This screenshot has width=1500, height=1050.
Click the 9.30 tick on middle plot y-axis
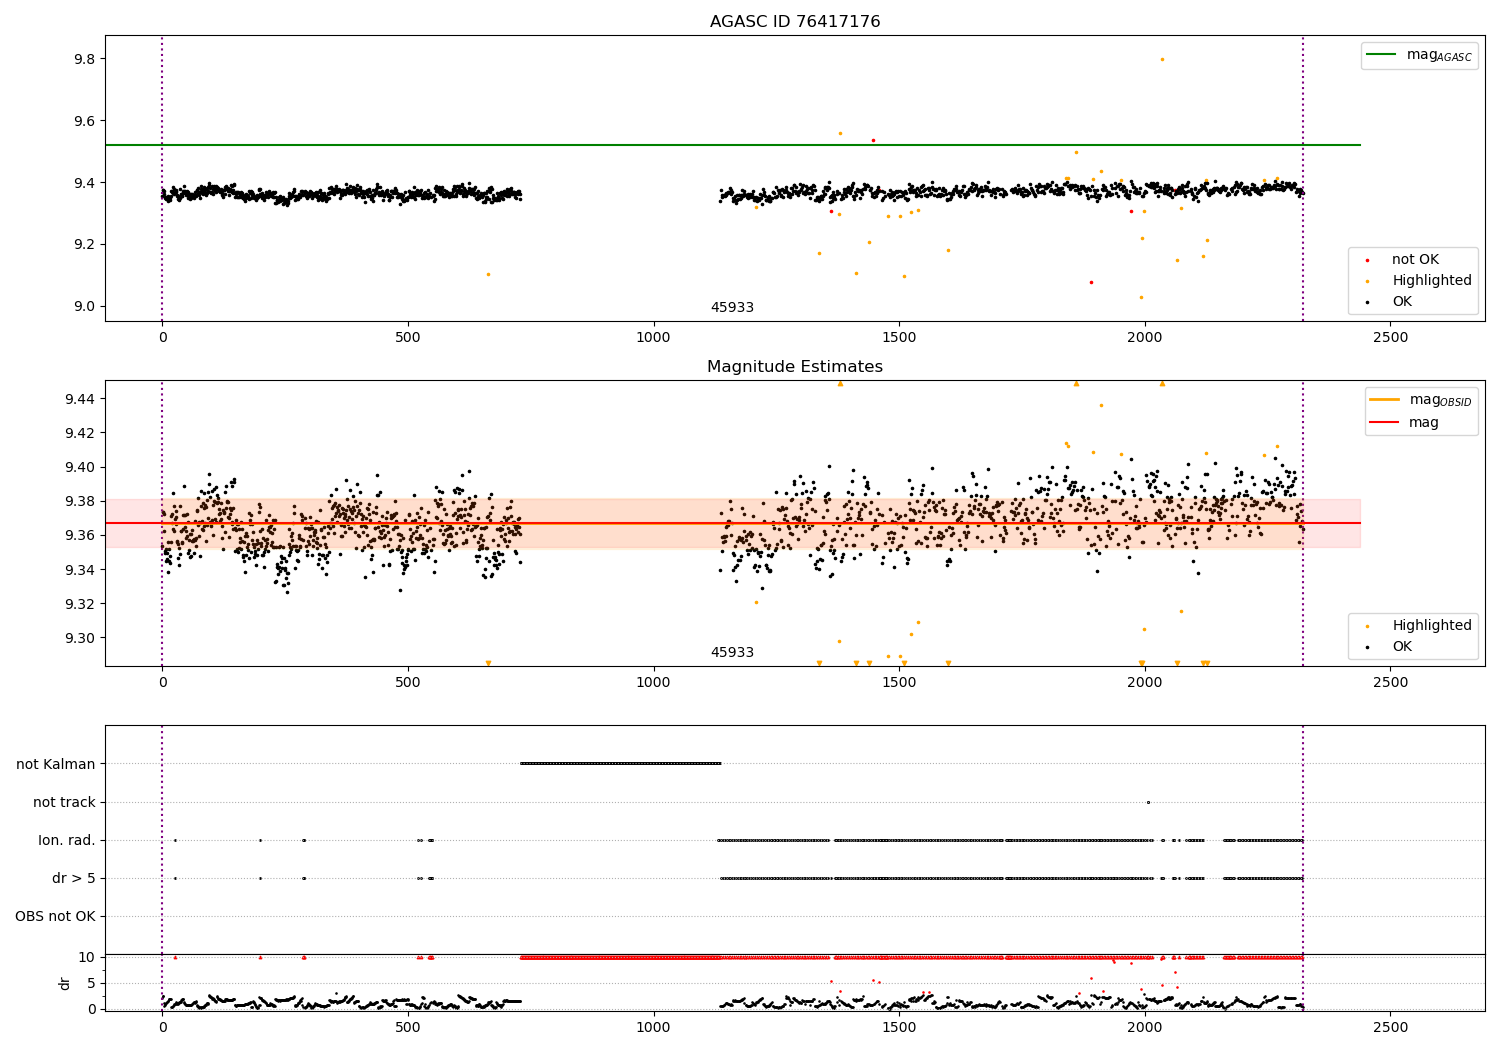[81, 638]
